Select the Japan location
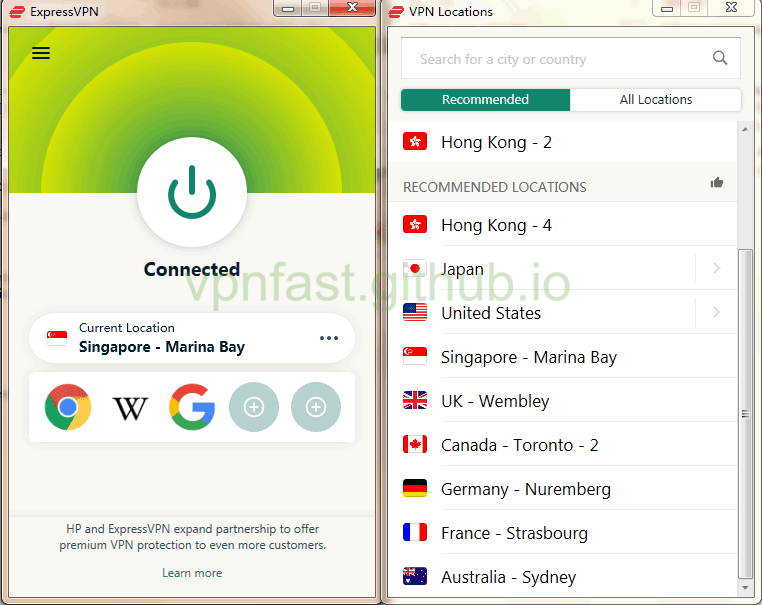The image size is (762, 605). [x=542, y=269]
